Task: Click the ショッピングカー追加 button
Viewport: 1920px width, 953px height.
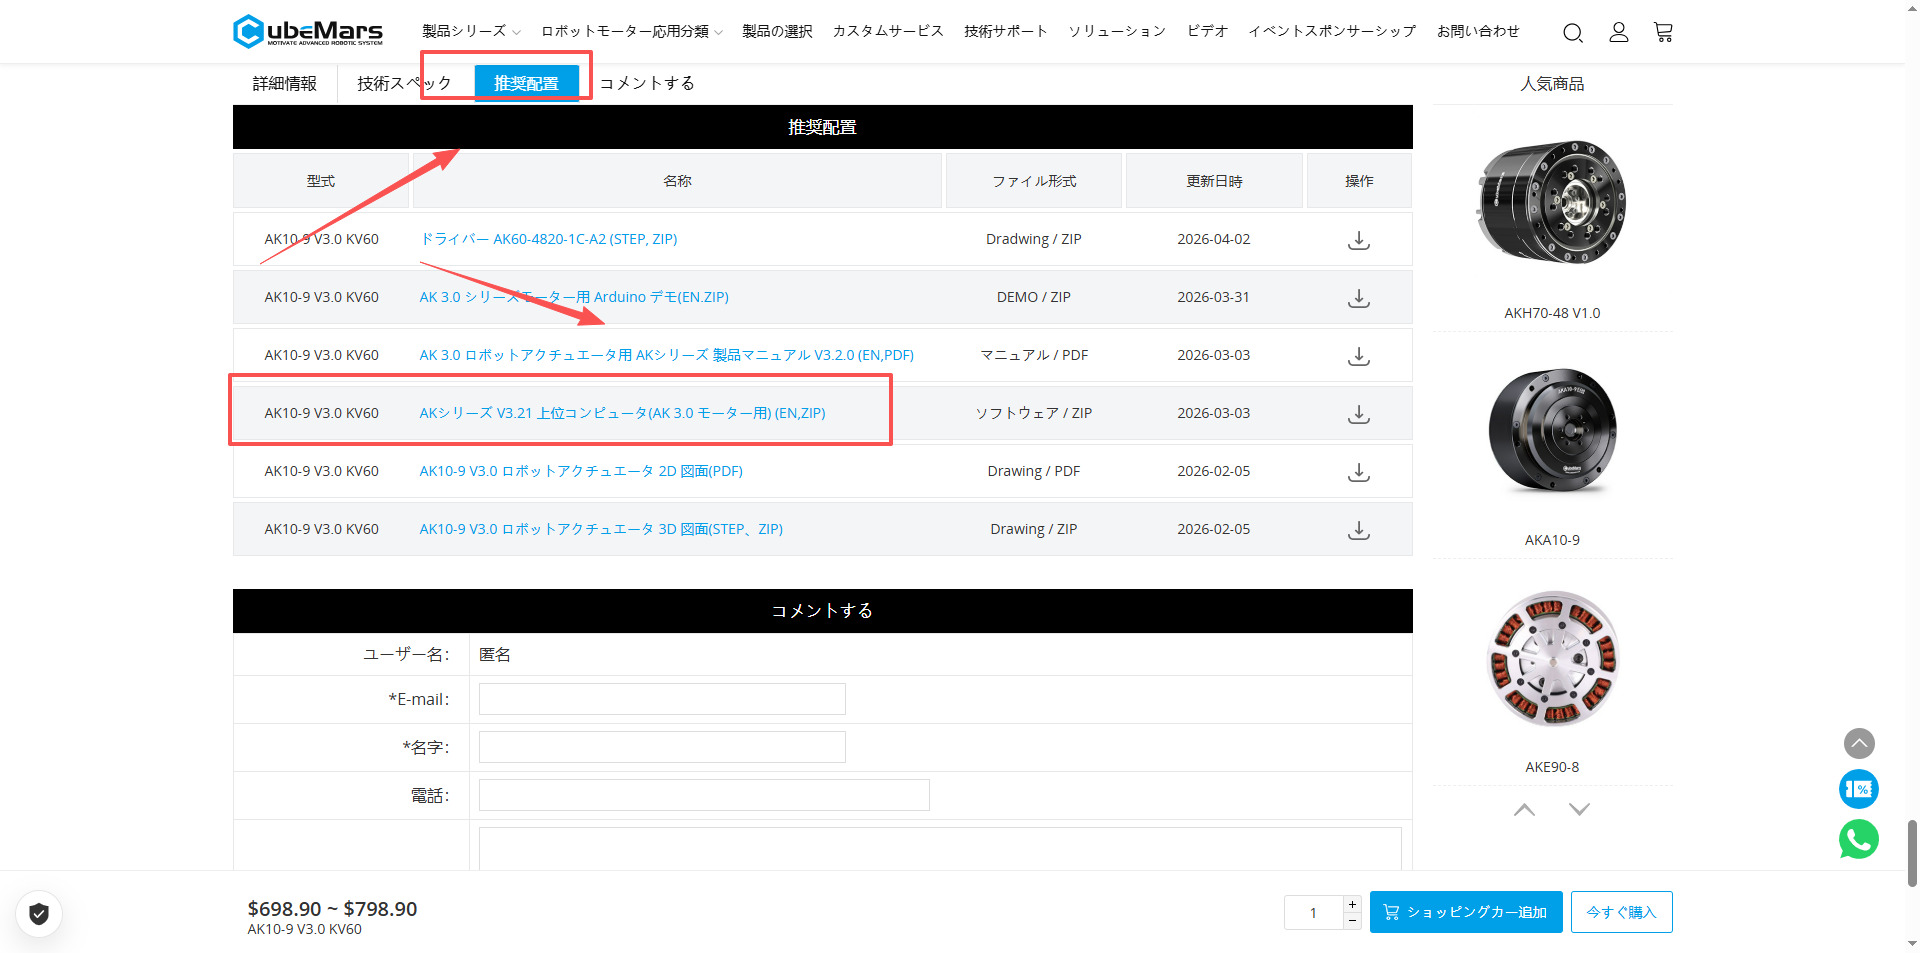Action: pos(1465,912)
